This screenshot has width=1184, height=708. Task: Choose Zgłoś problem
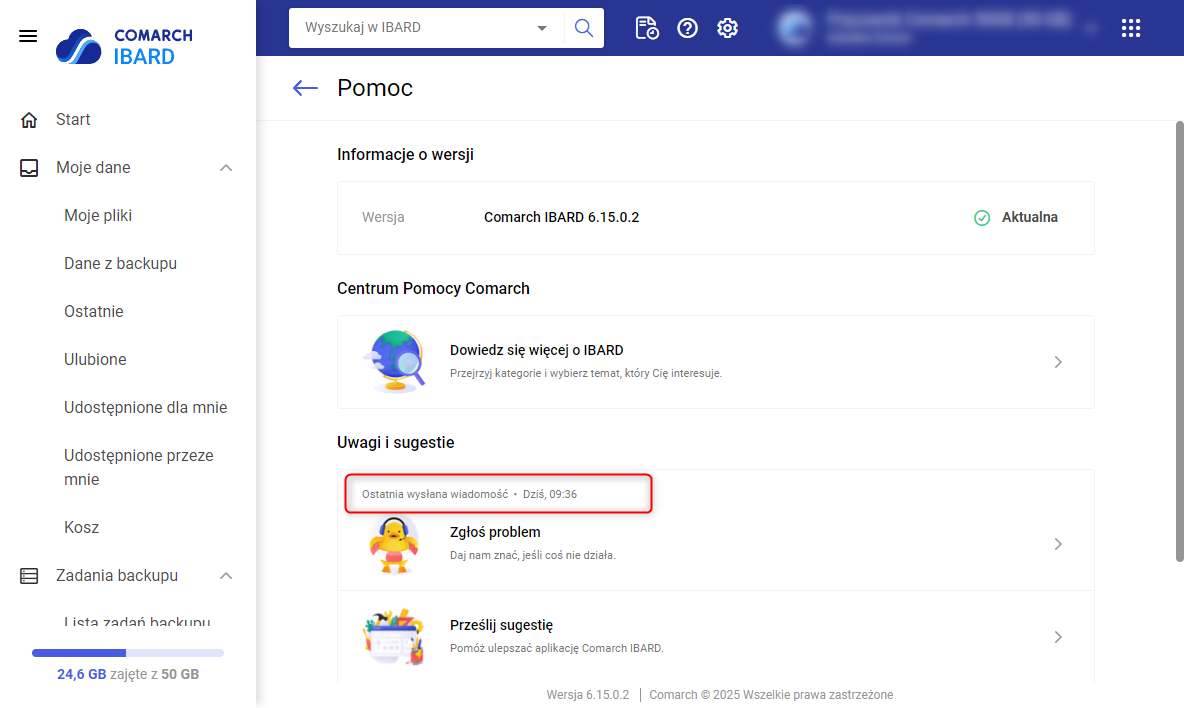pyautogui.click(x=715, y=544)
